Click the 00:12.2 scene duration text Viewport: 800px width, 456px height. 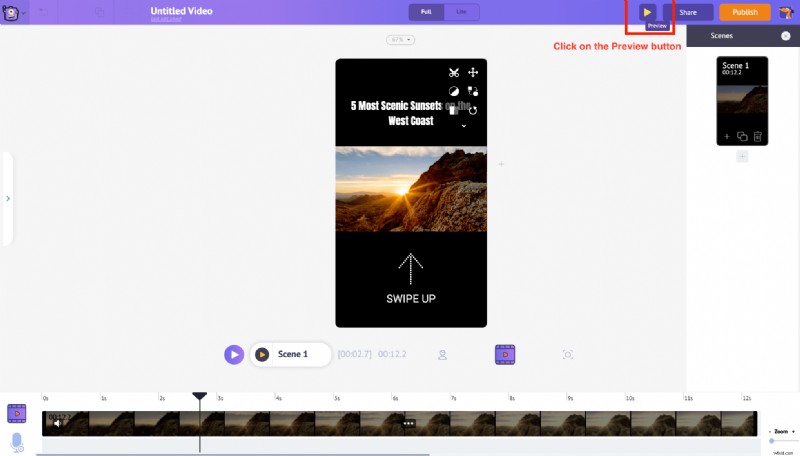pos(392,354)
